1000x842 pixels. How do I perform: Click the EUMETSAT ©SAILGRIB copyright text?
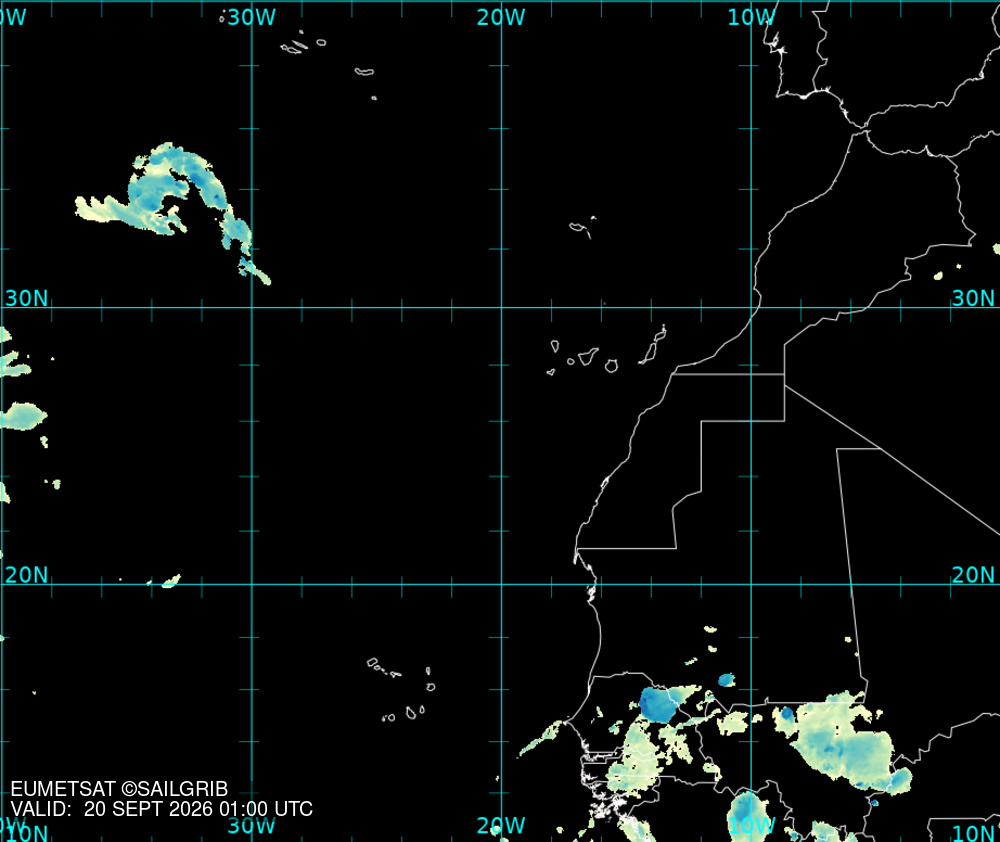point(119,789)
